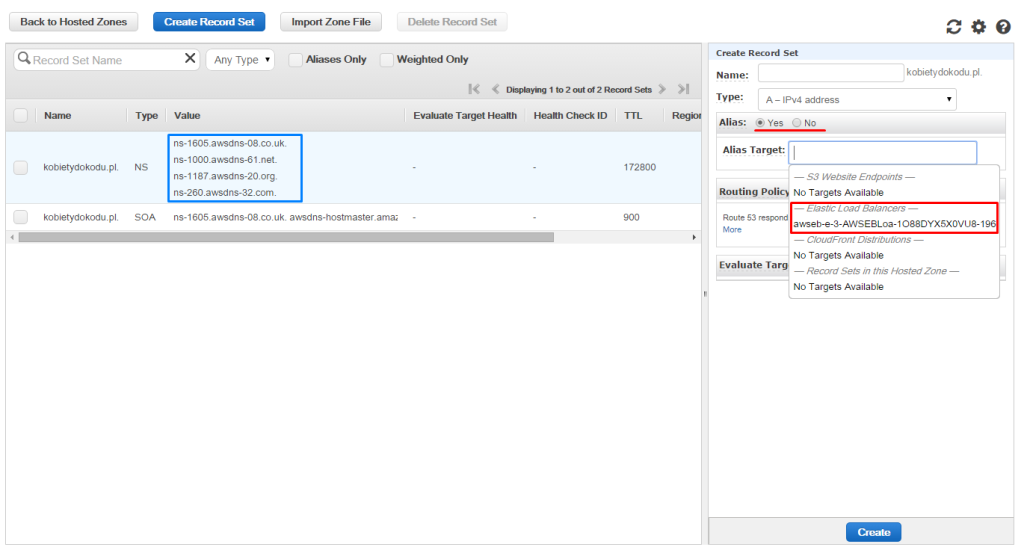Select Alias Yes radio button
1024x550 pixels.
click(x=760, y=123)
